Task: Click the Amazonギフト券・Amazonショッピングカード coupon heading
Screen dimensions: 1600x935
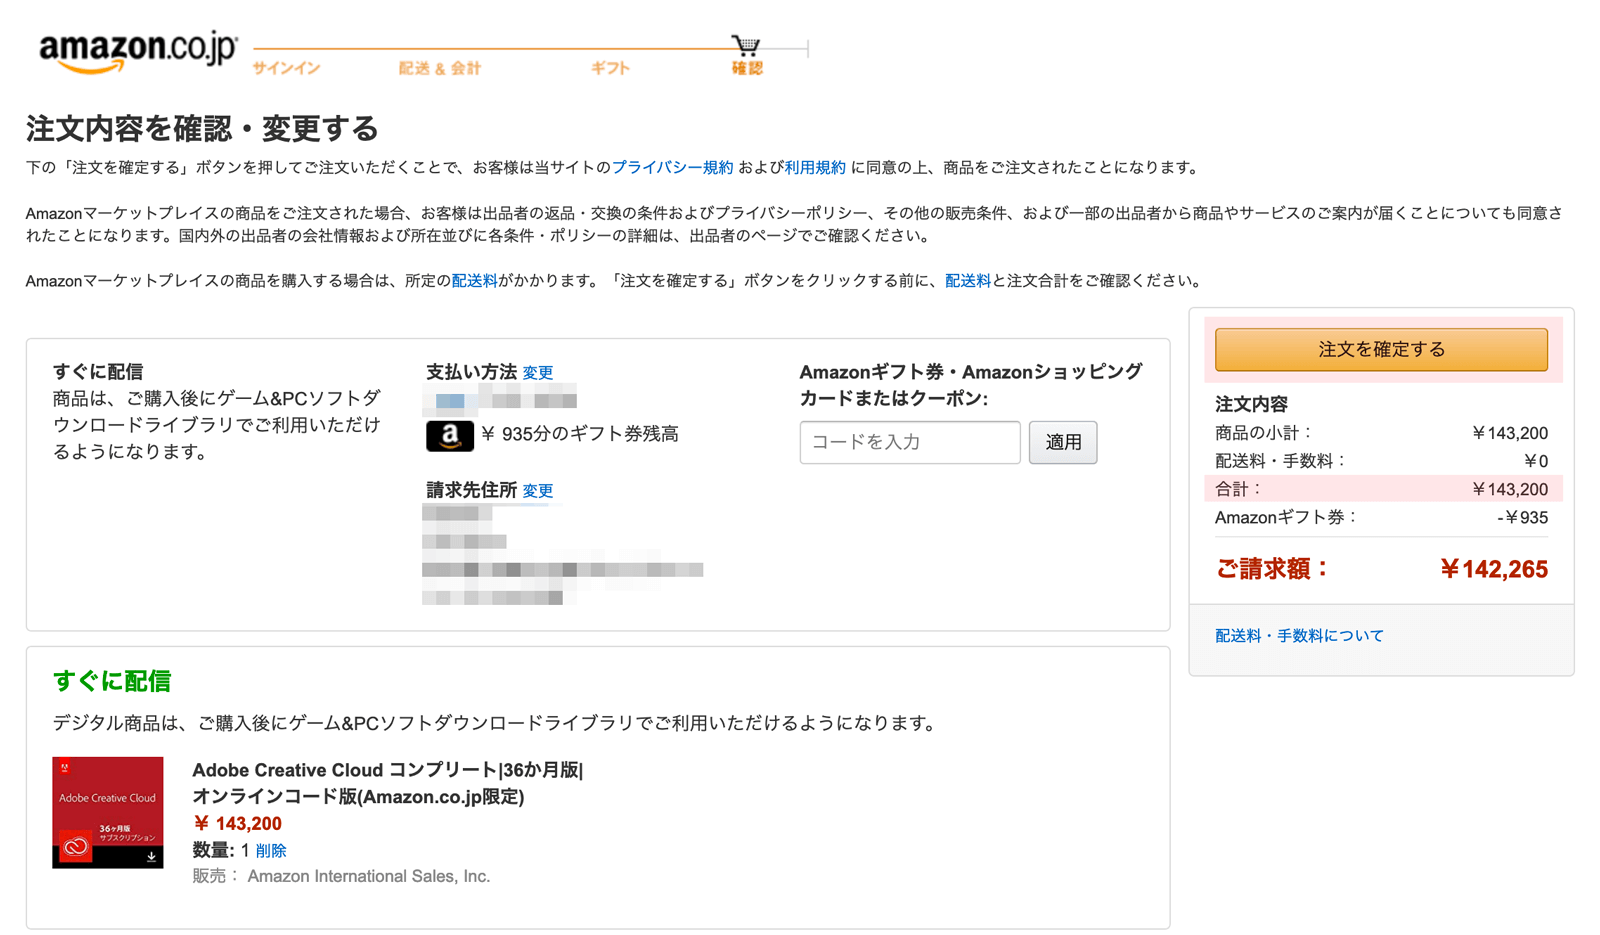Action: 971,385
